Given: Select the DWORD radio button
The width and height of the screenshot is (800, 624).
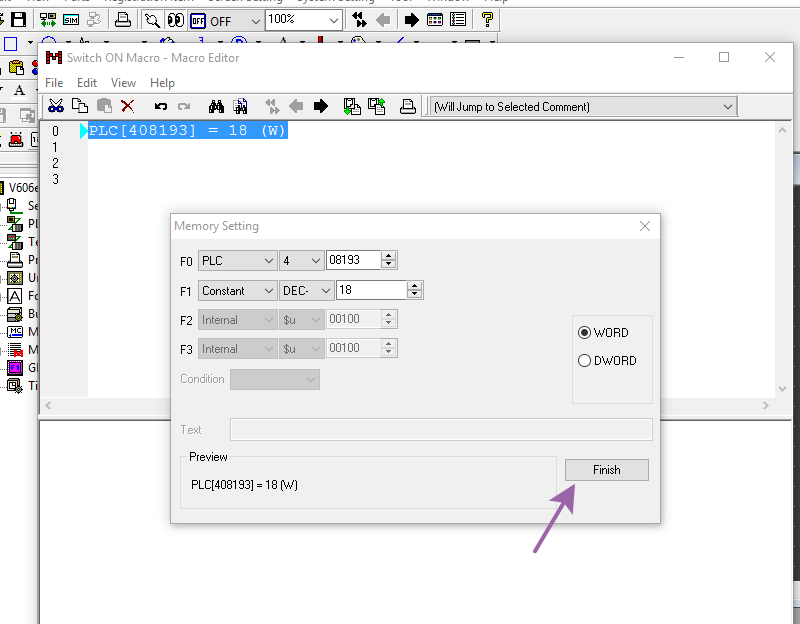Looking at the screenshot, I should coord(585,361).
